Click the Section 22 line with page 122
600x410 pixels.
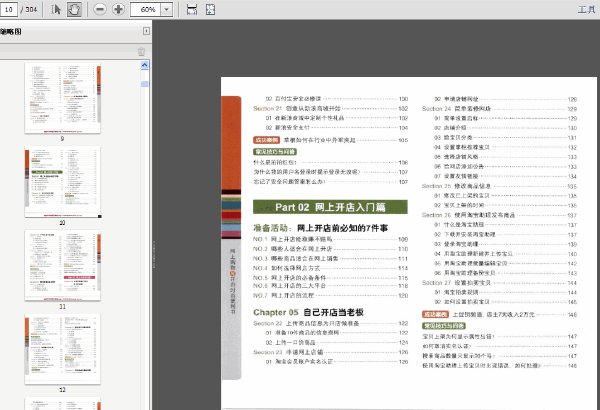coord(330,323)
